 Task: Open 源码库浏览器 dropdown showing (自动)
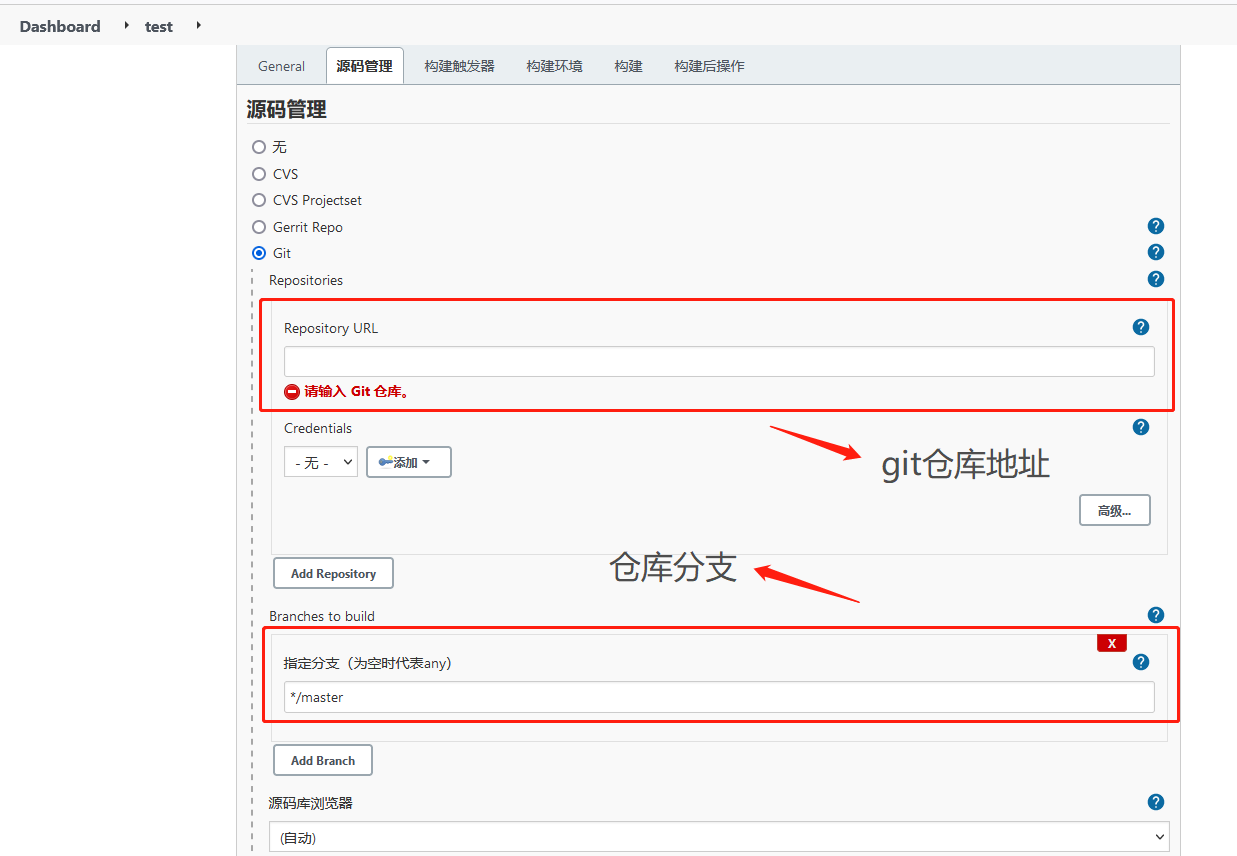point(718,837)
